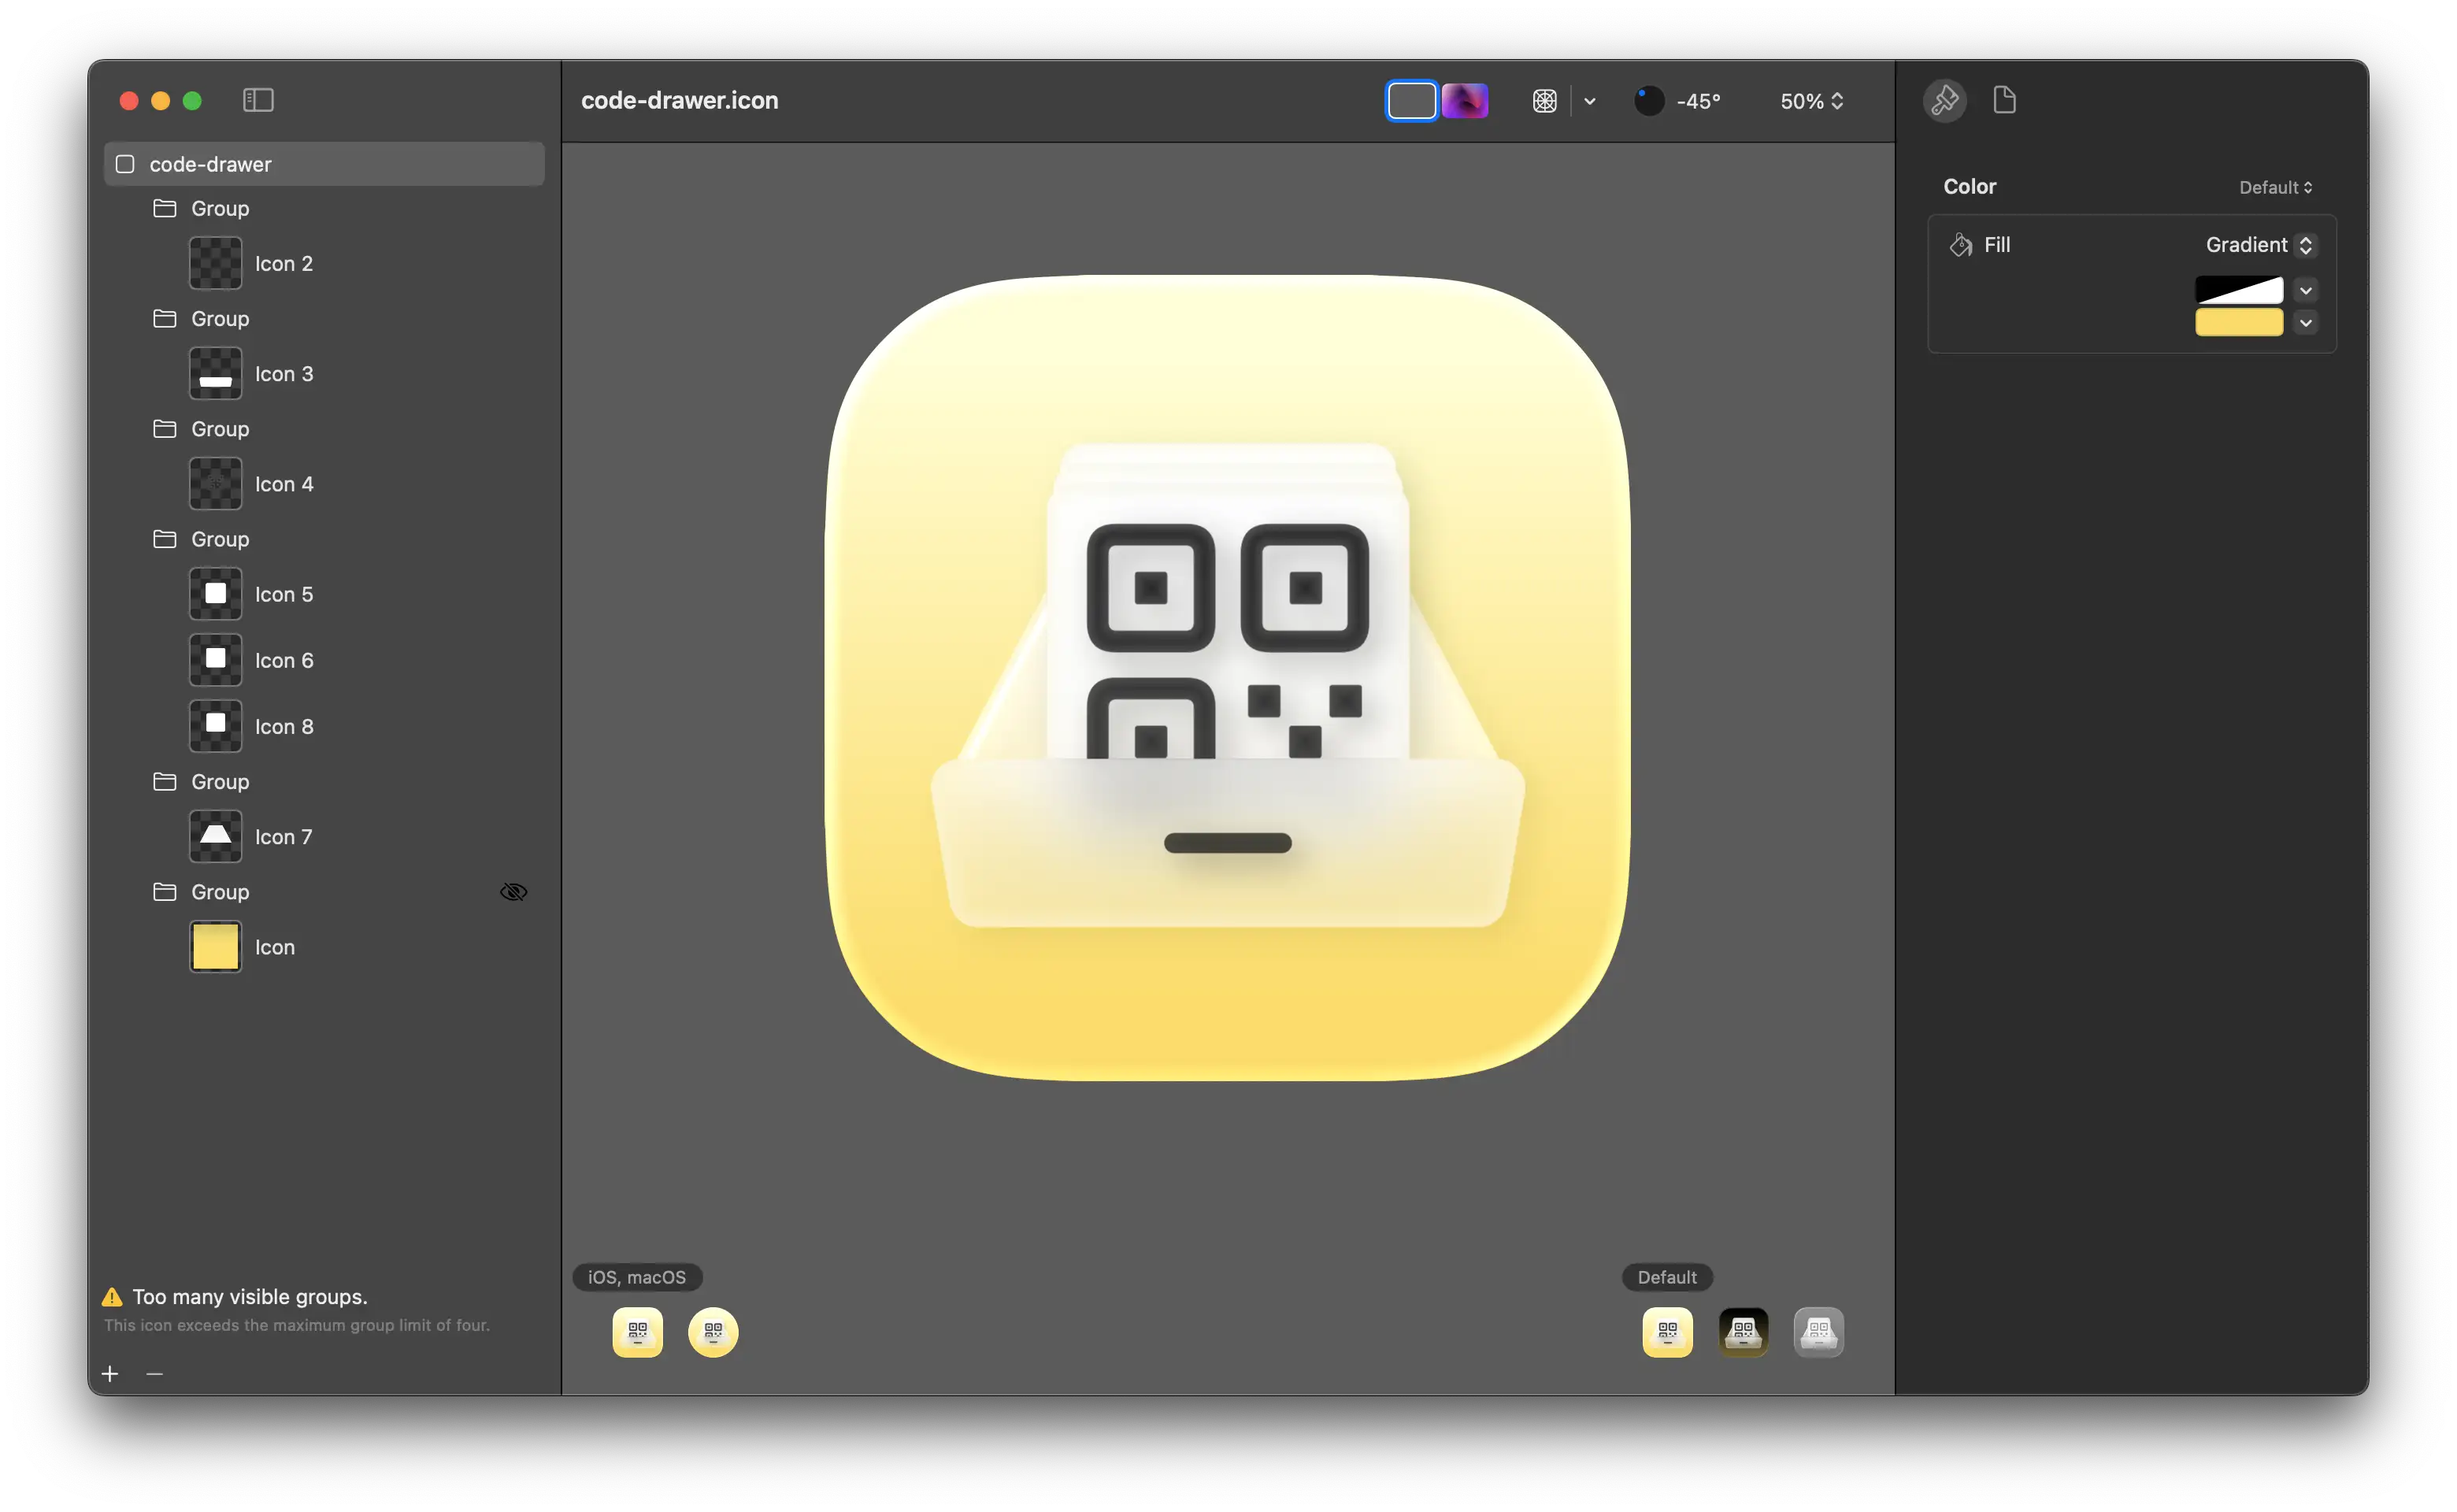Select the solid gray background preview

[1411, 101]
